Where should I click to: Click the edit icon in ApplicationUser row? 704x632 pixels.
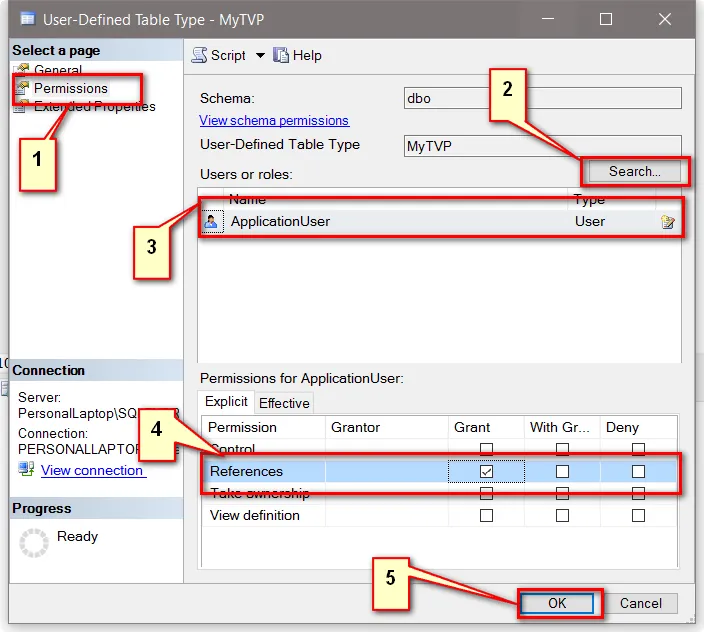pyautogui.click(x=668, y=222)
